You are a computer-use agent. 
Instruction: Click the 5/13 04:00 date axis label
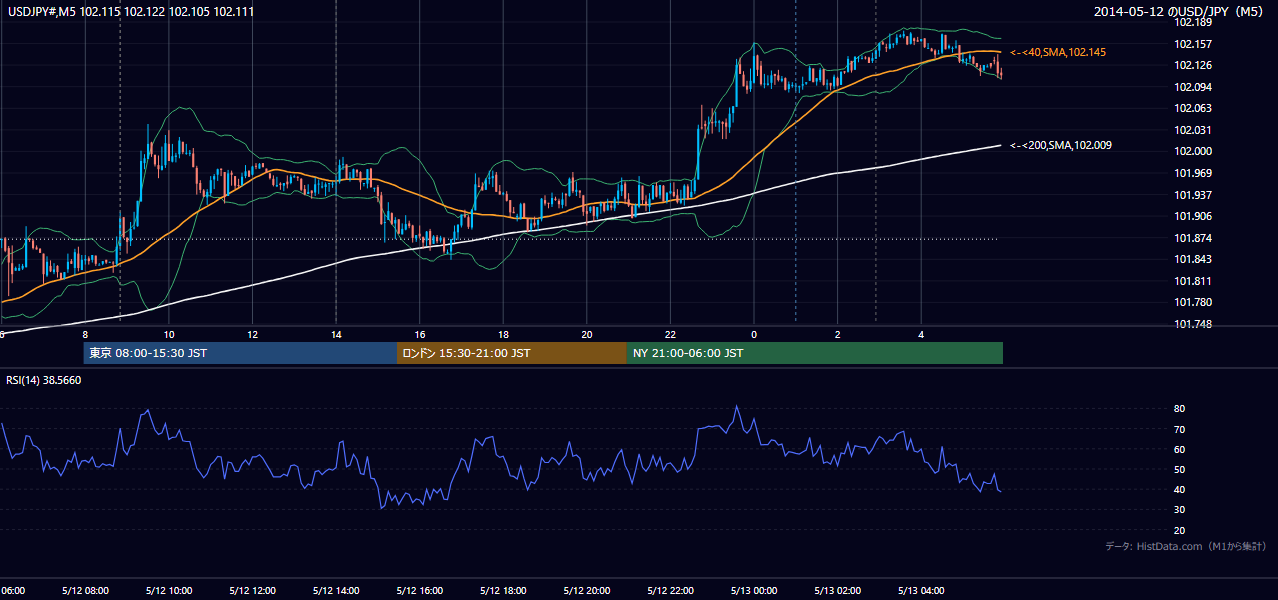pos(922,591)
